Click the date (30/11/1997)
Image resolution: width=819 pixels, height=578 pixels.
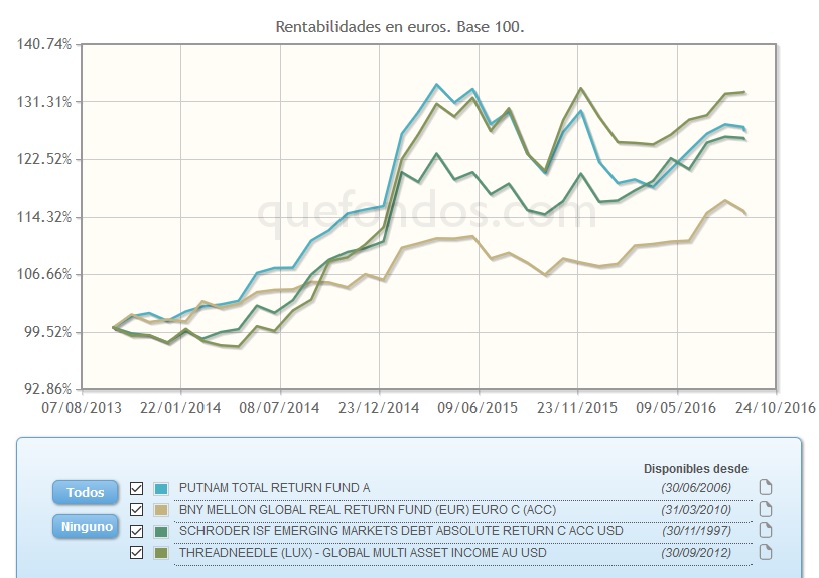(x=696, y=532)
